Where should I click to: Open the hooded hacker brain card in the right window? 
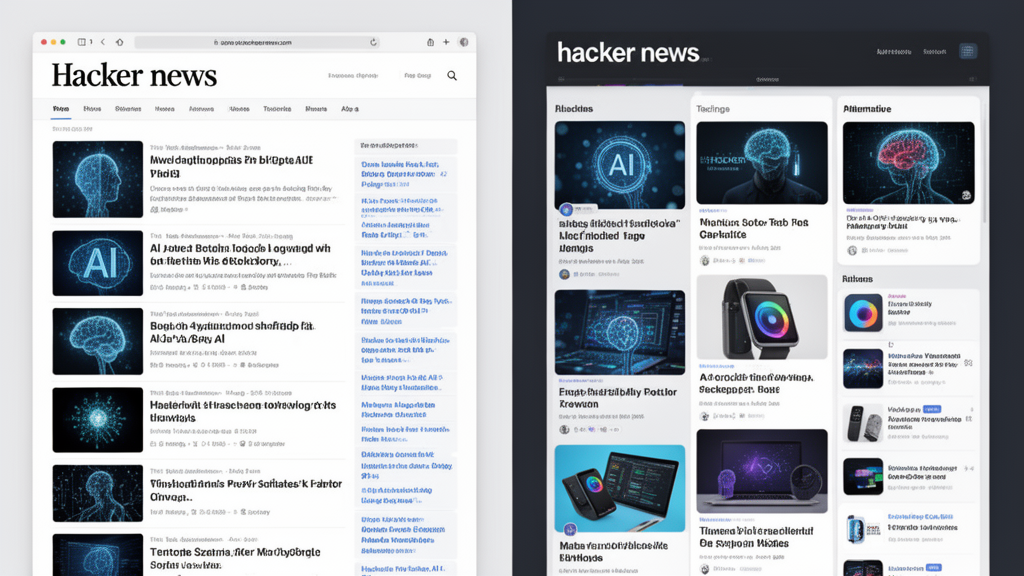(x=761, y=163)
